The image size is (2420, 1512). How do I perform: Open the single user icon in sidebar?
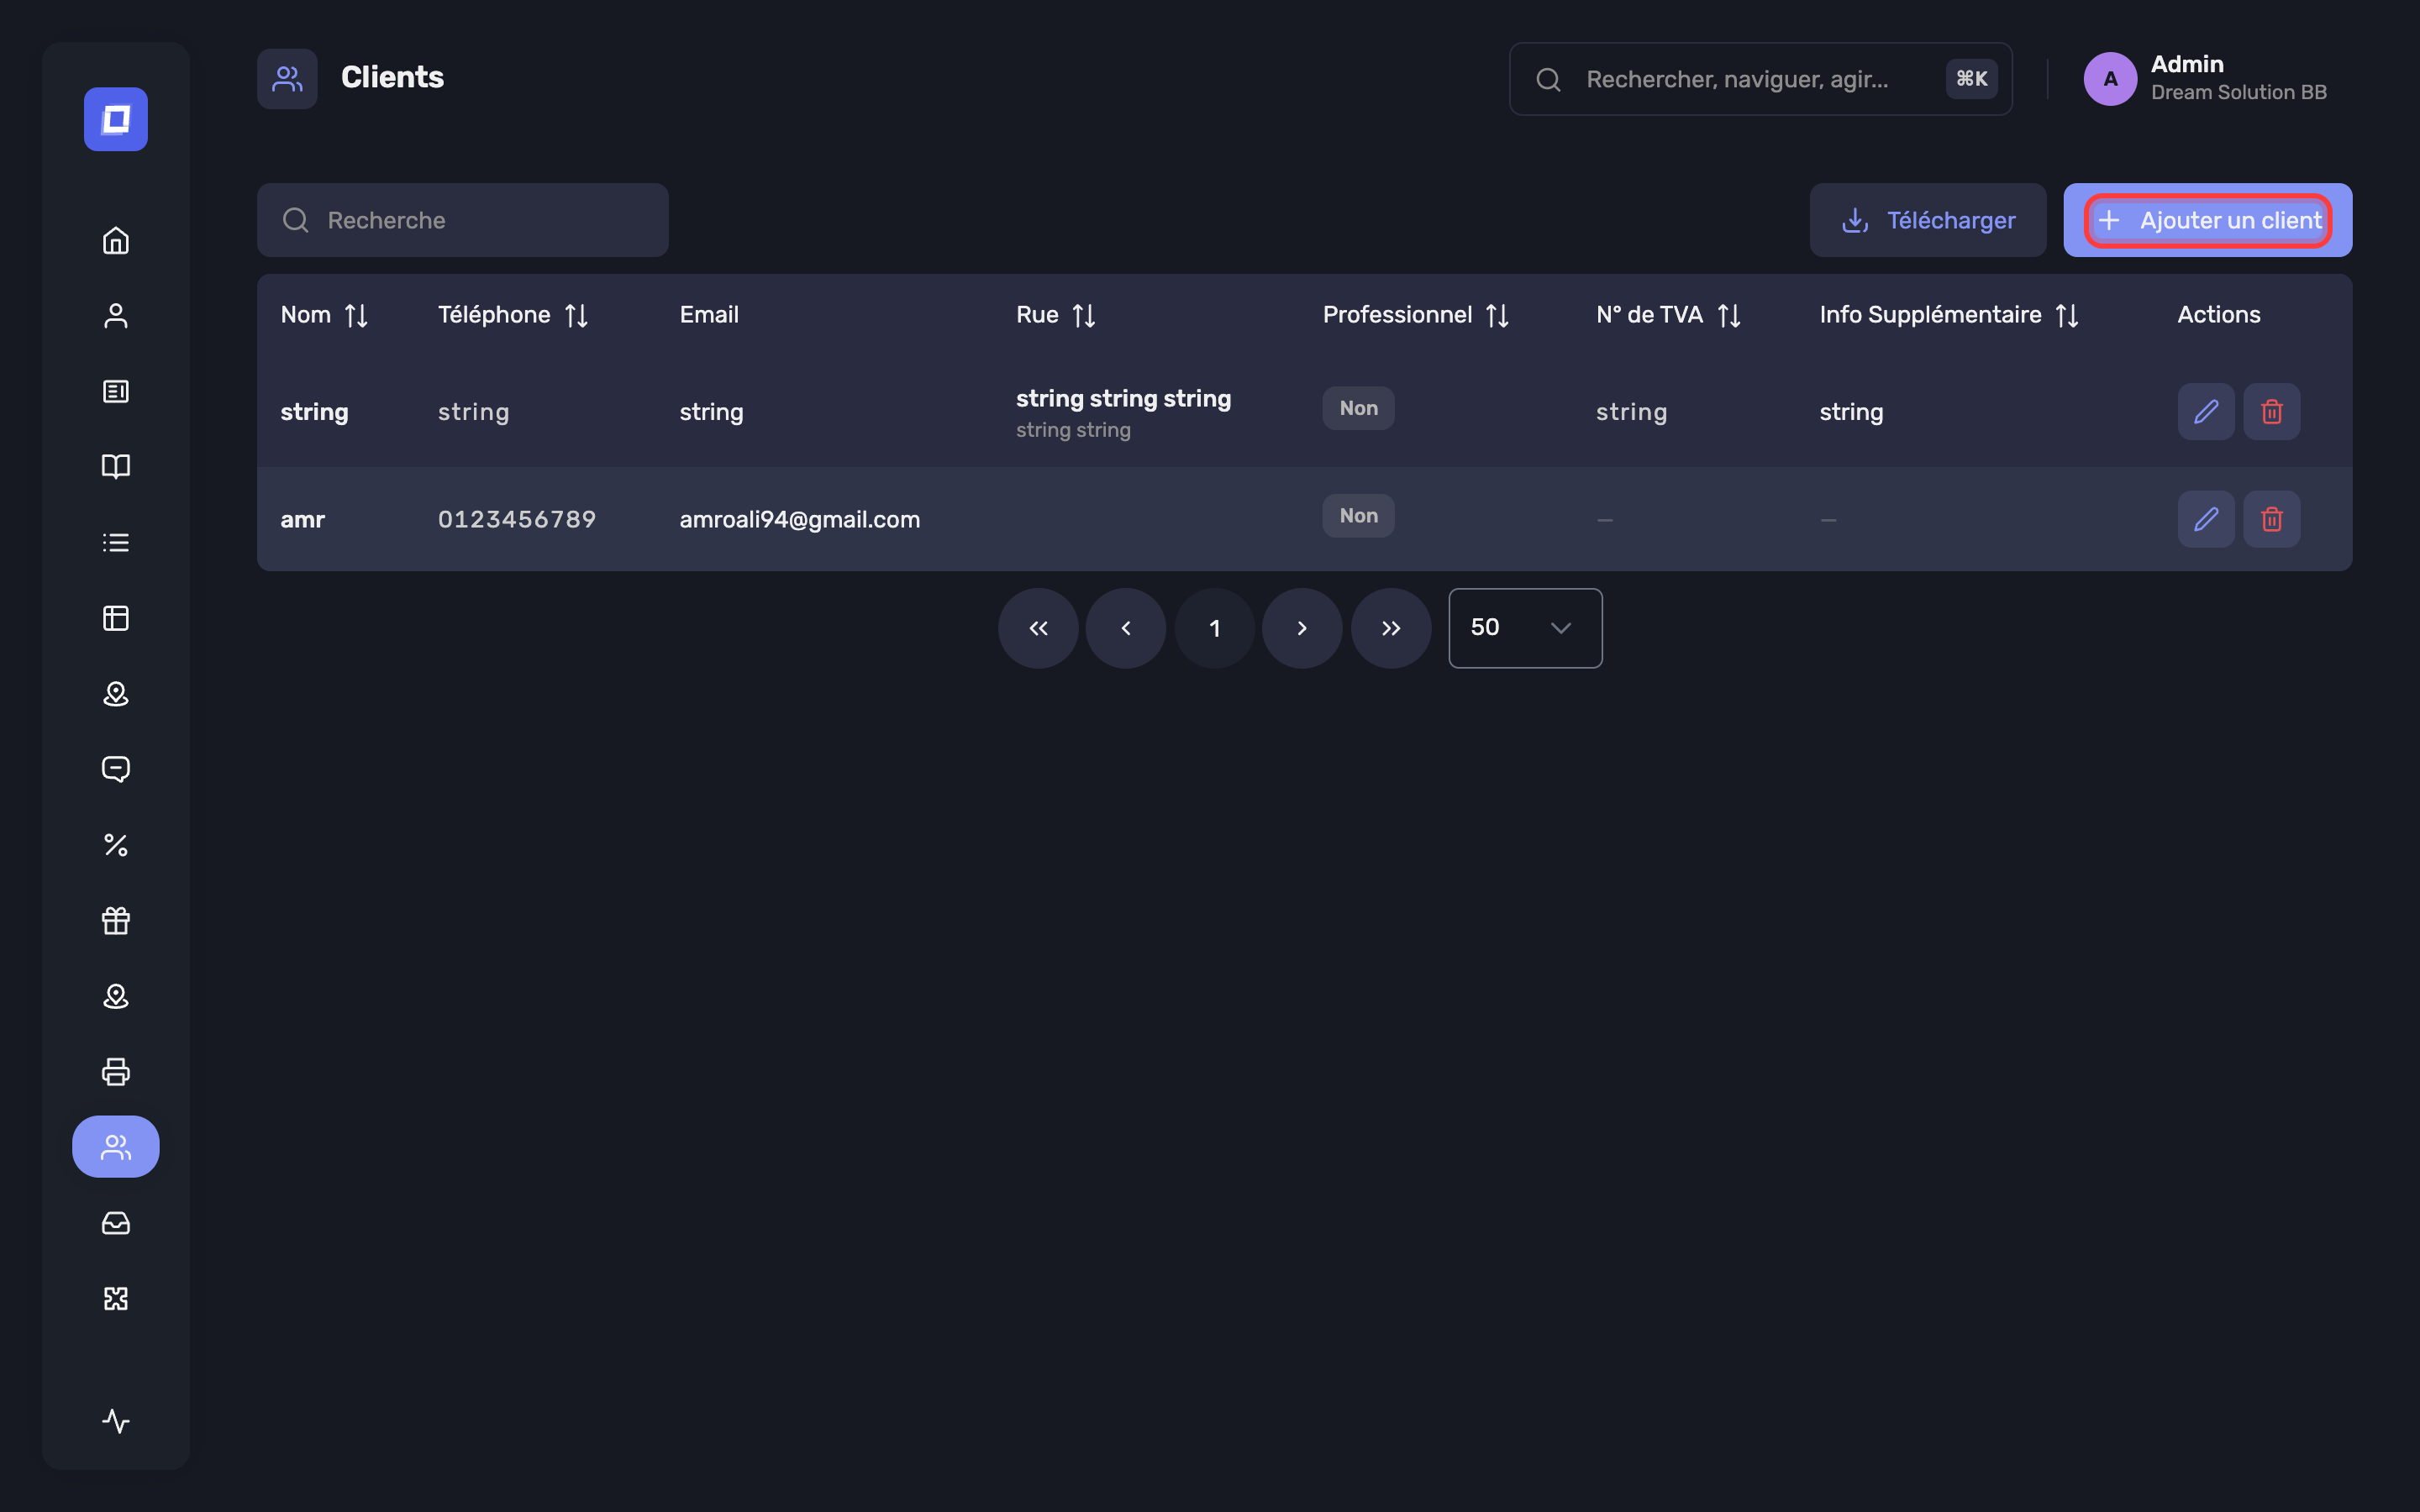[x=116, y=316]
